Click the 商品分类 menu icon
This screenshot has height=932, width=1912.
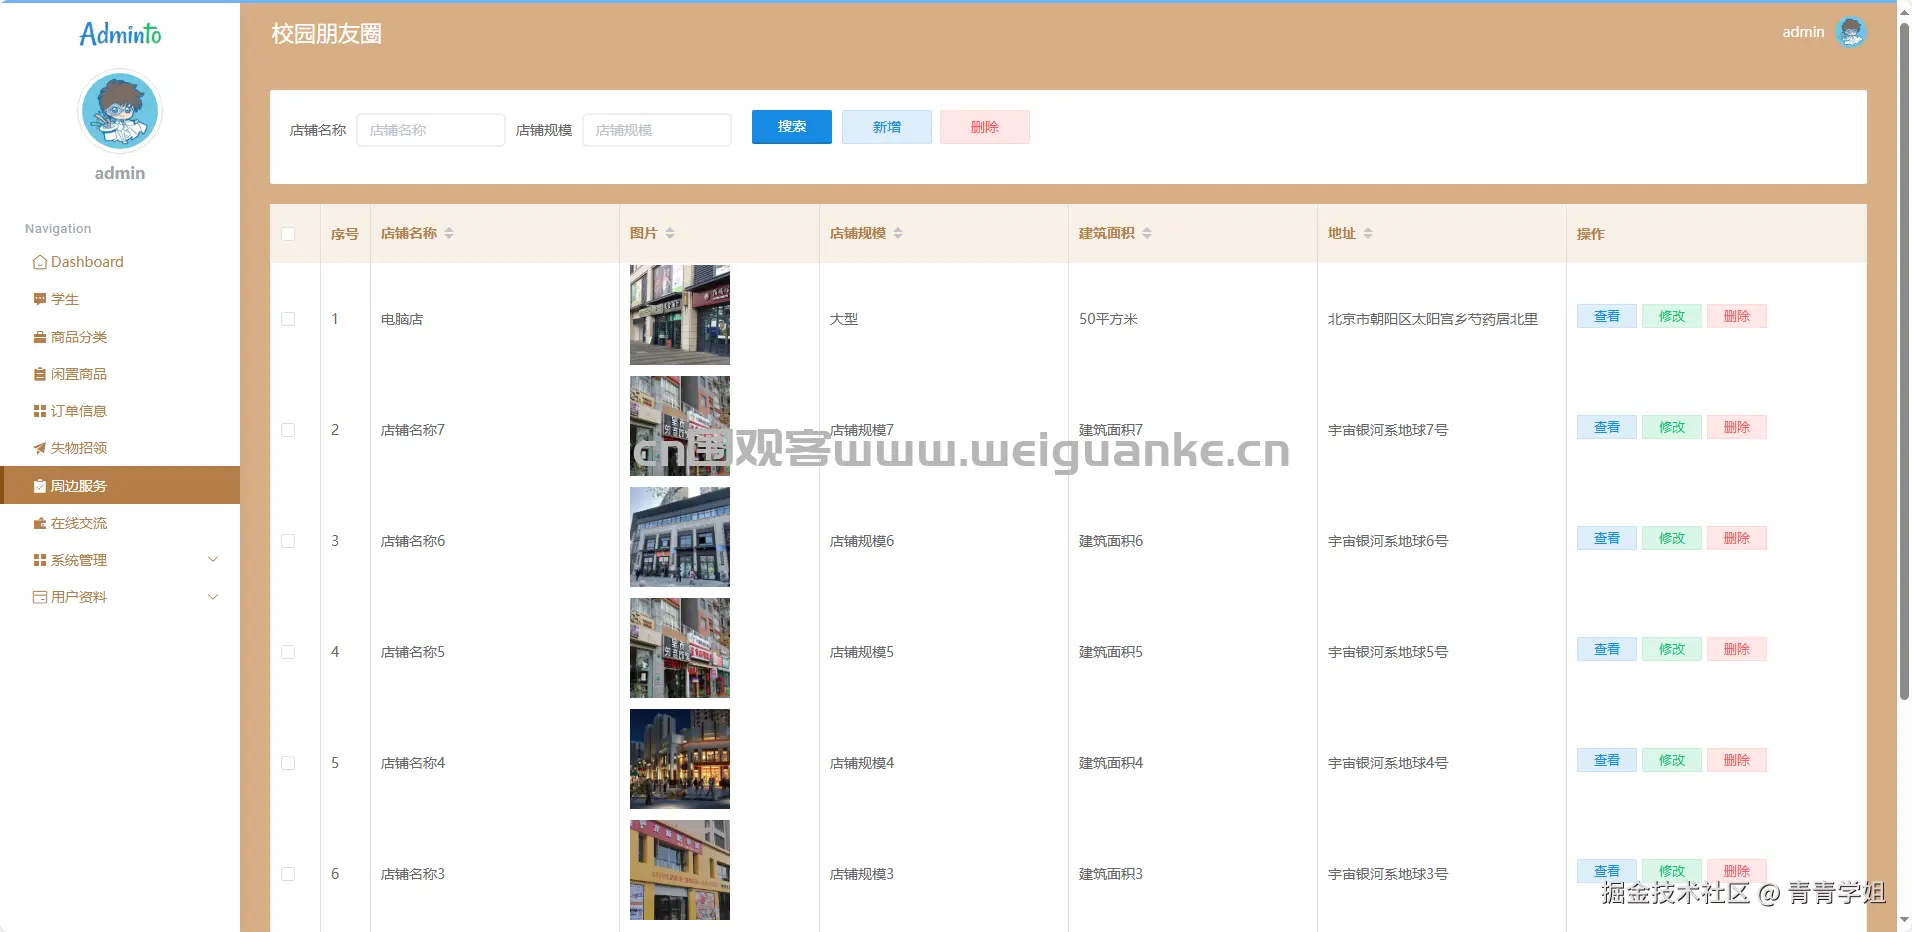(x=40, y=337)
